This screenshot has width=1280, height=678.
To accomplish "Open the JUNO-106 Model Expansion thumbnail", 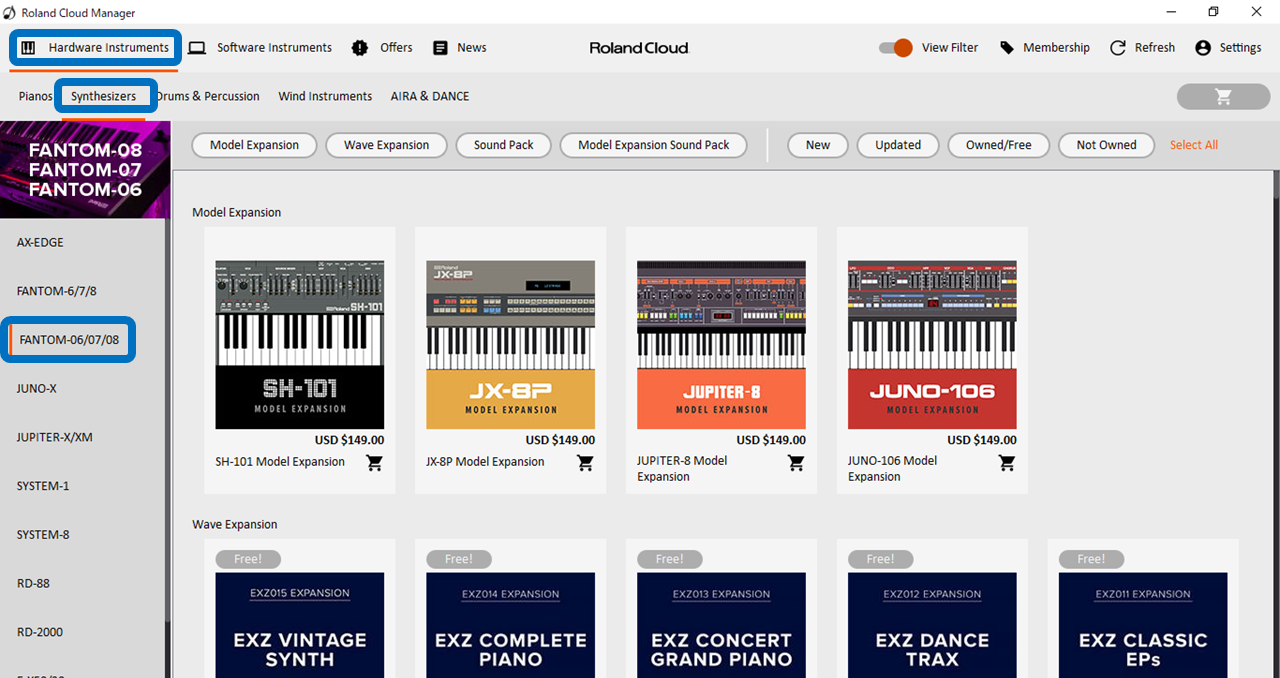I will [932, 345].
